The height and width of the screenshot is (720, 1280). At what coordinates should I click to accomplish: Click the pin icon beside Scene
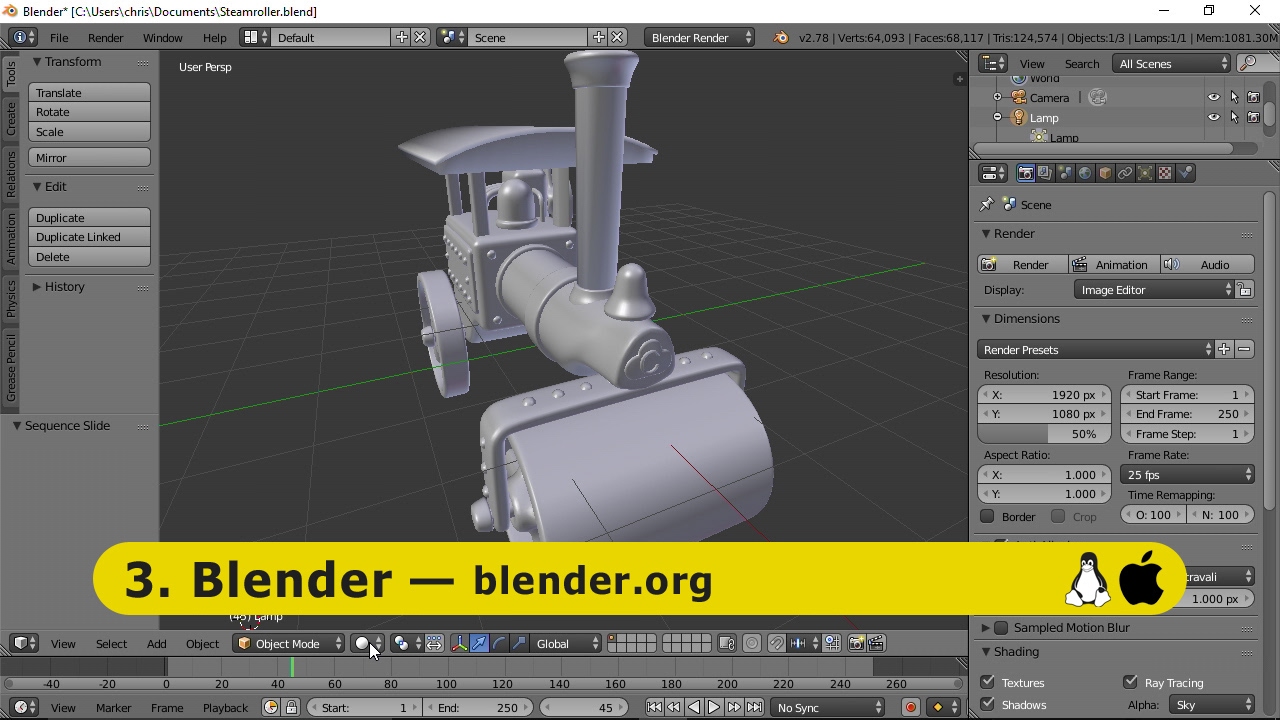(987, 204)
